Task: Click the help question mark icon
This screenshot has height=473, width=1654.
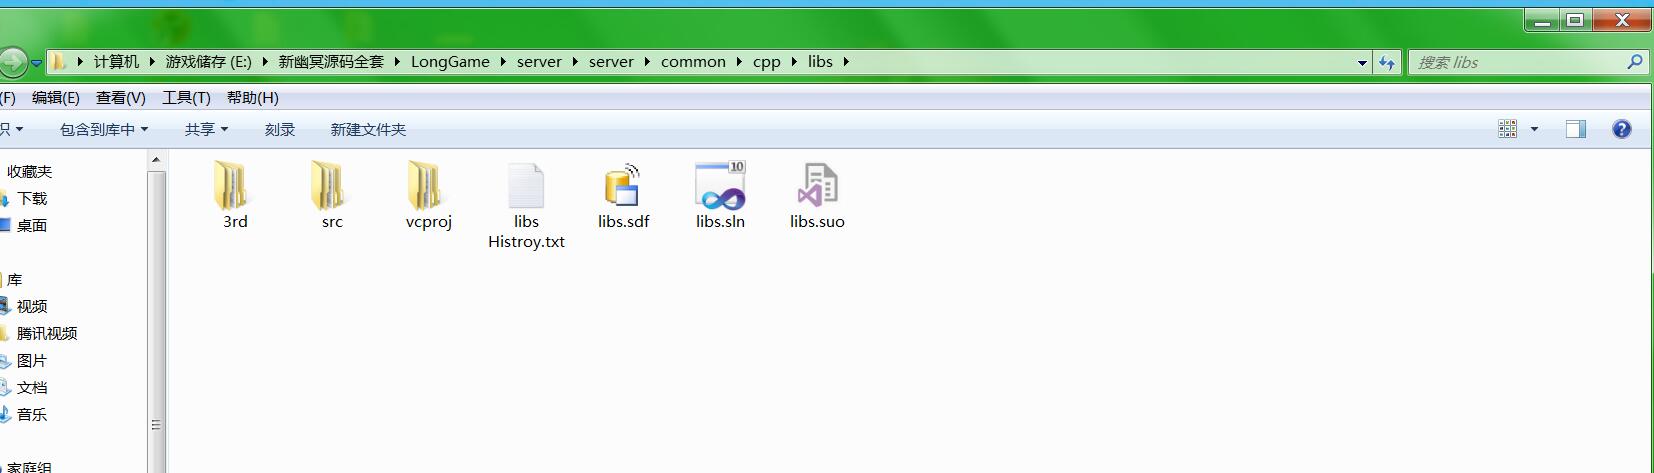Action: click(x=1621, y=129)
